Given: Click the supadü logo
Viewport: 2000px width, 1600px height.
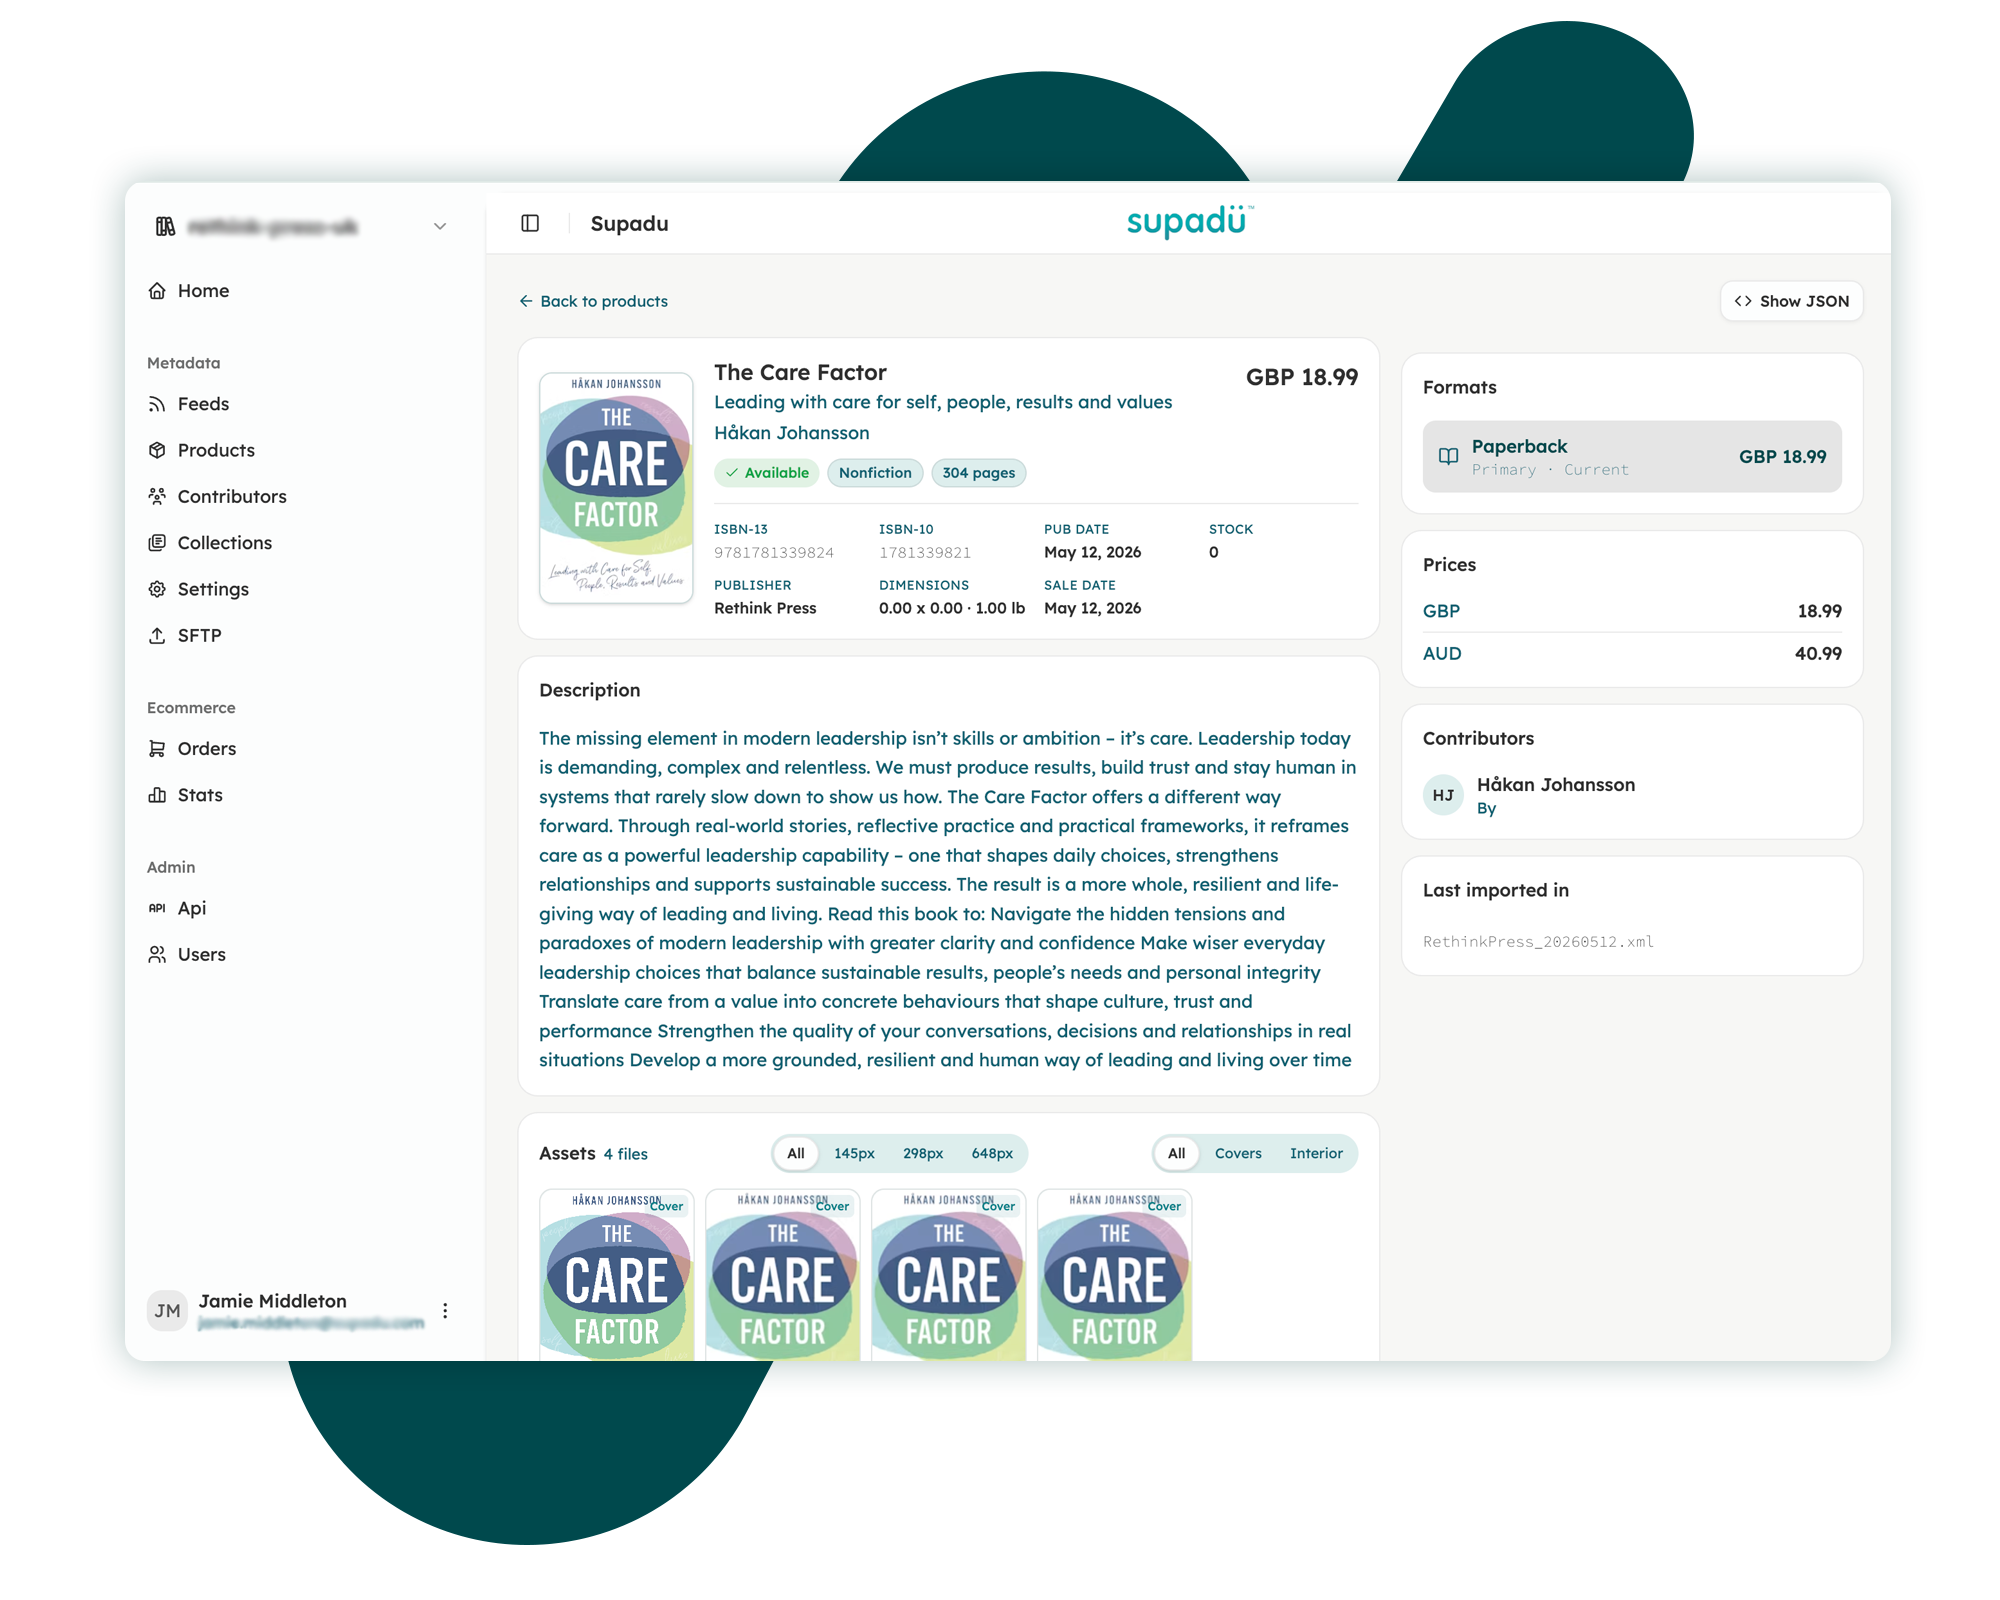Looking at the screenshot, I should coord(1189,221).
